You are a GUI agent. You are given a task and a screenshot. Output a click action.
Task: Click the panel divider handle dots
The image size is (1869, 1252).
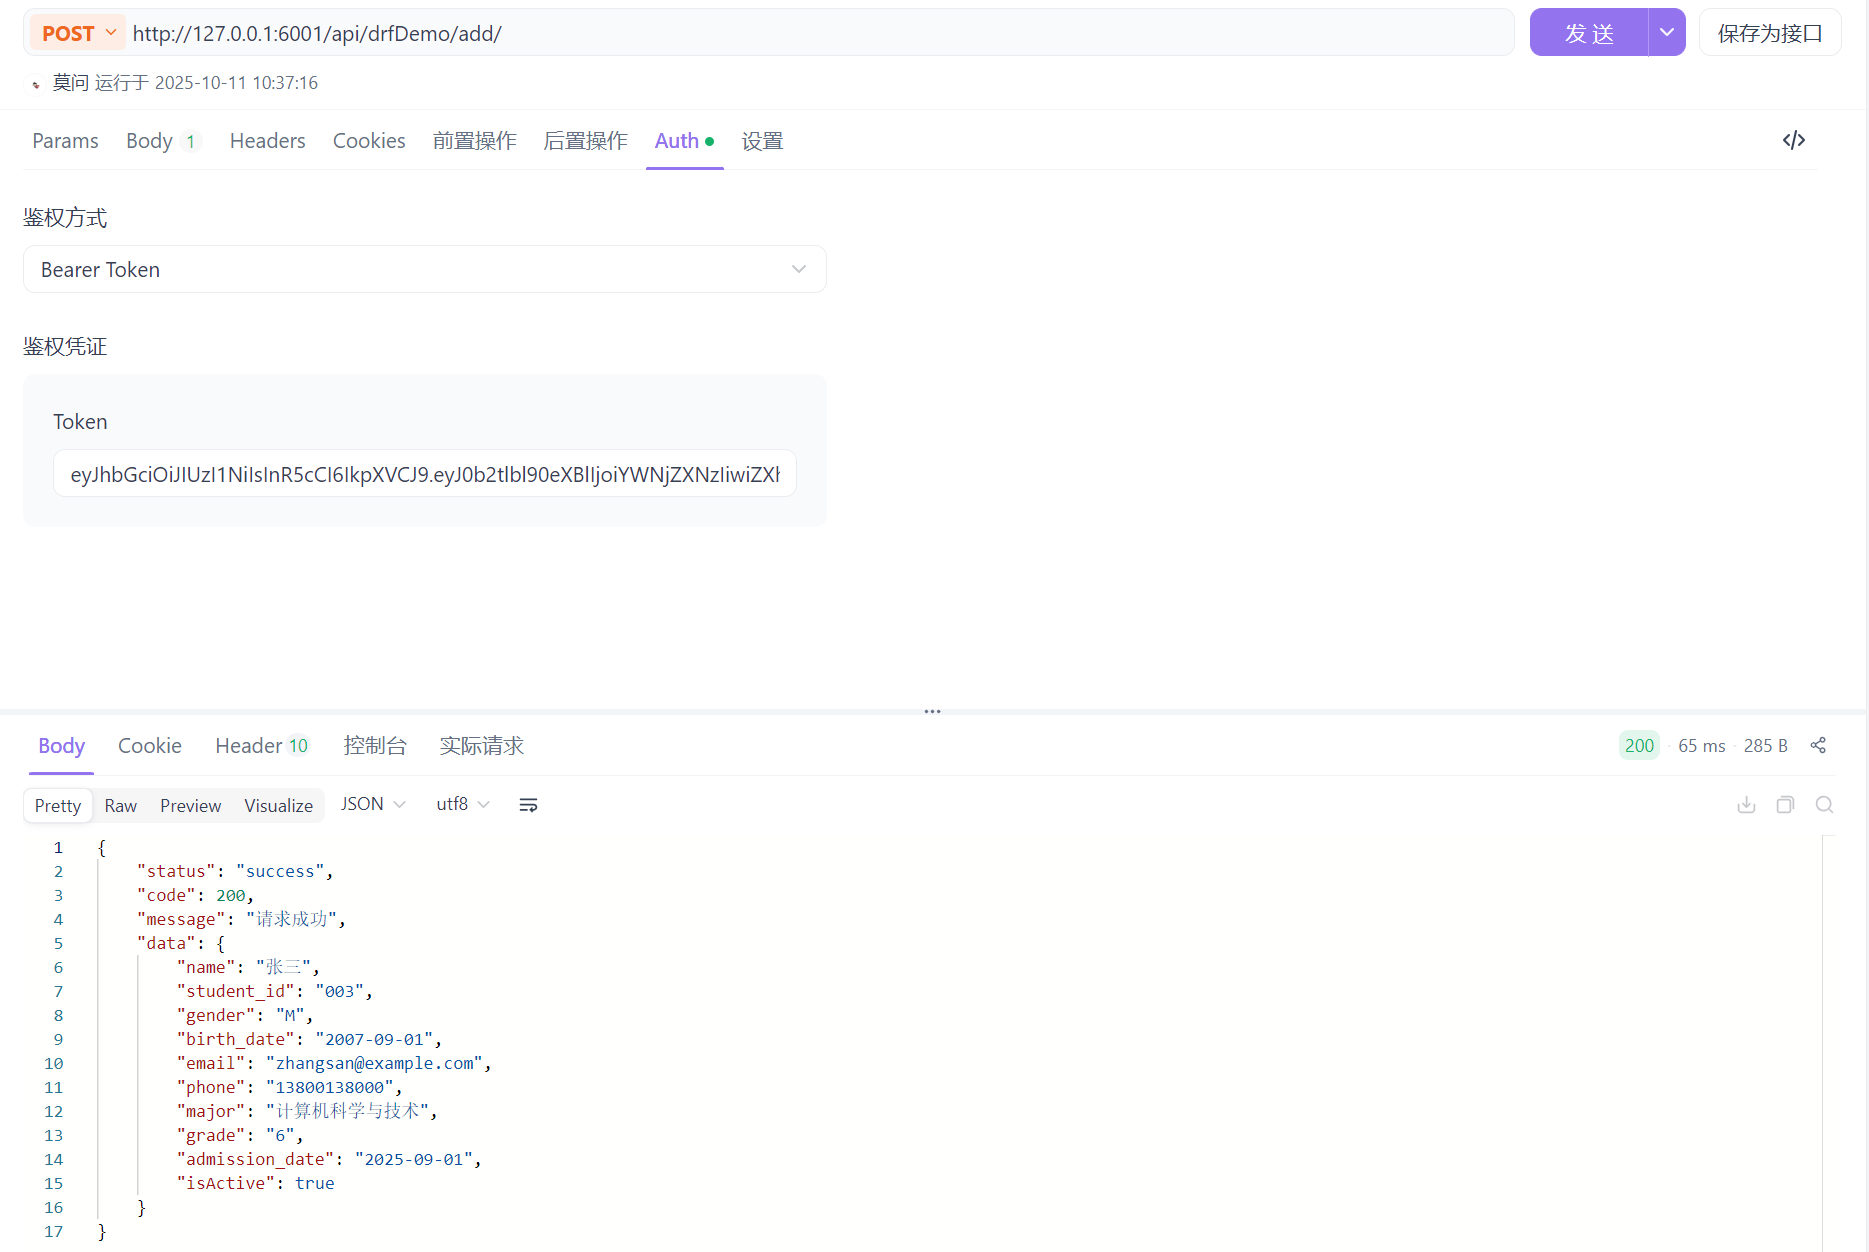point(932,711)
